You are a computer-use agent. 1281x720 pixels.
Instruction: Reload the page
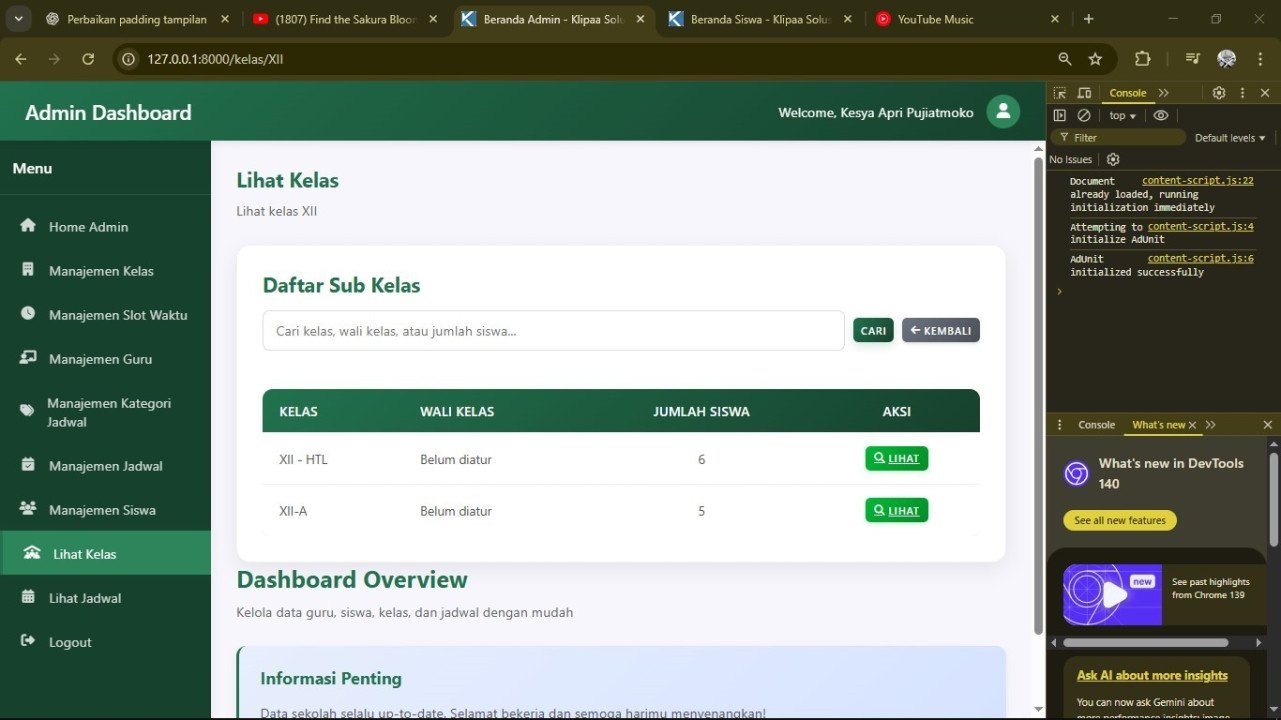pos(88,59)
